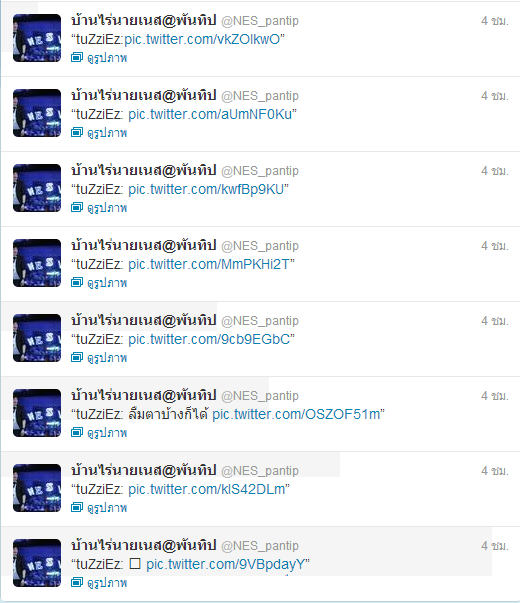The height and width of the screenshot is (603, 520).
Task: Click the view-photo icon under the vkZOlkwO tweet
Action: pos(77,58)
